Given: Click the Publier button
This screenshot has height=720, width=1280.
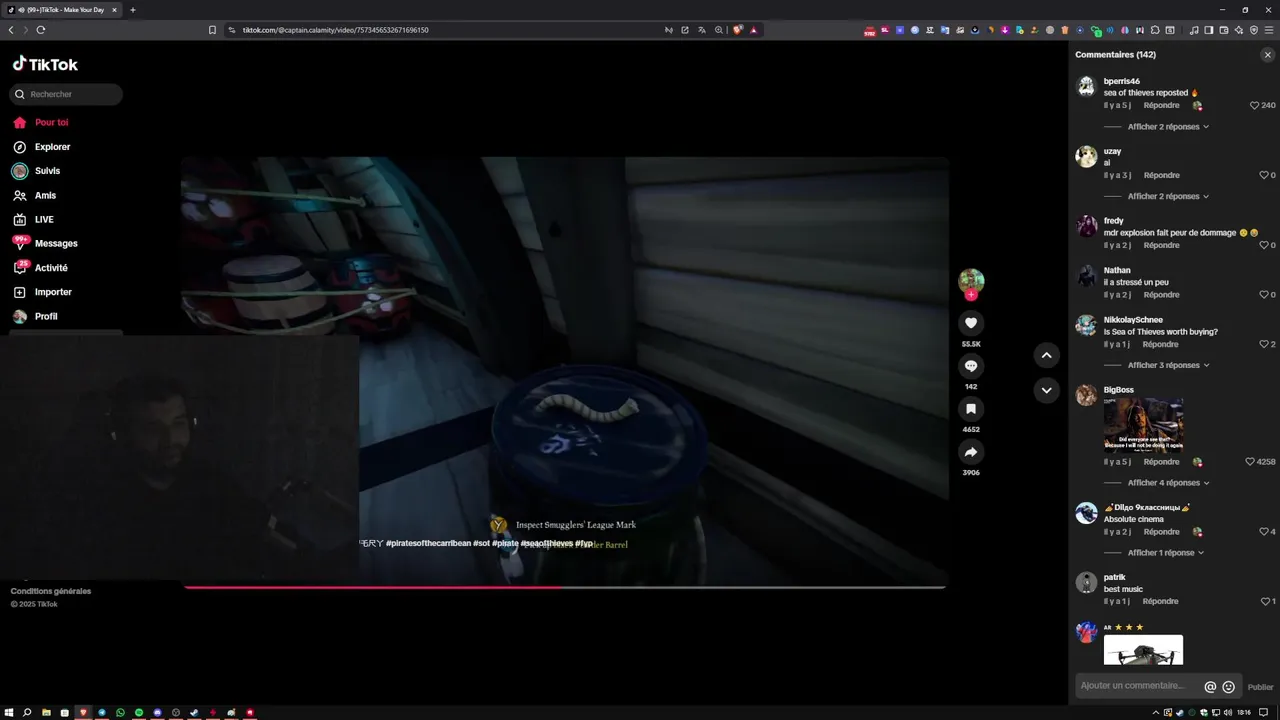Looking at the screenshot, I should pos(1260,687).
